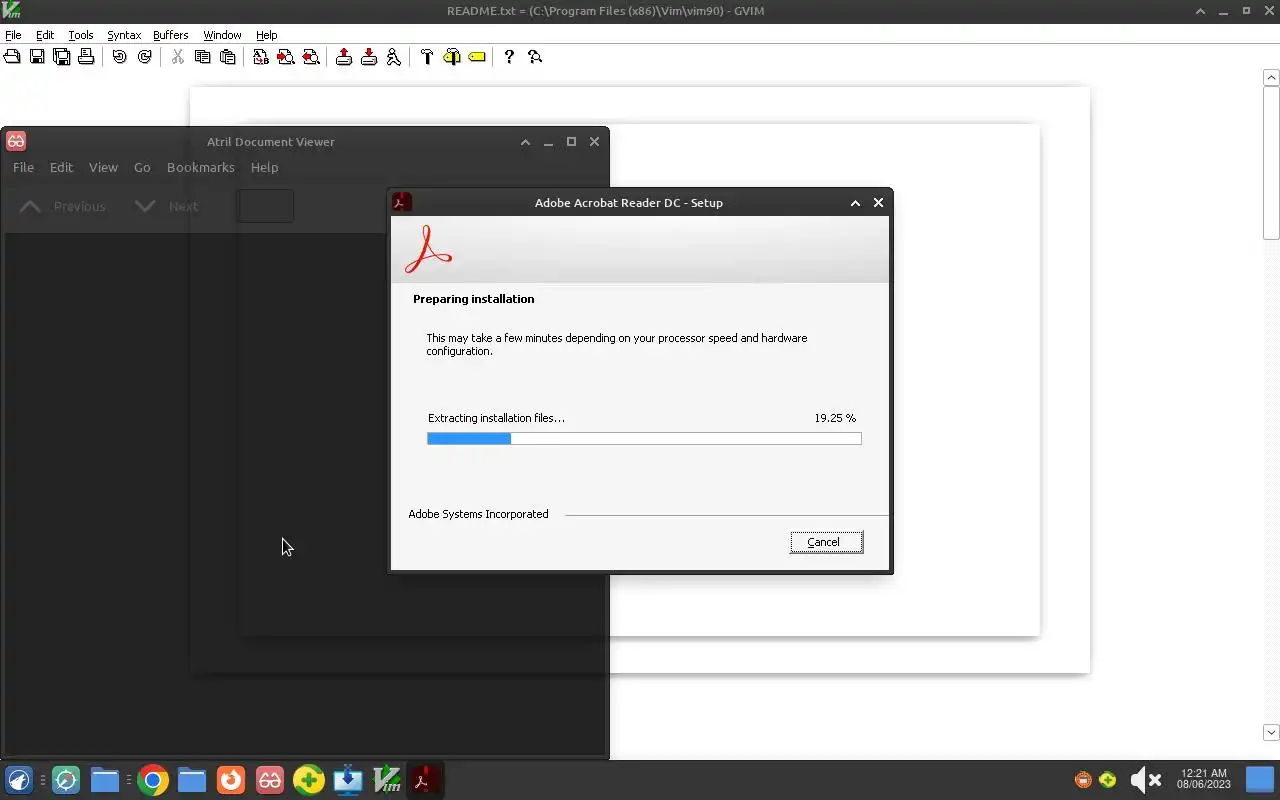Open GVIM Tools menu
The height and width of the screenshot is (800, 1280).
[x=81, y=35]
